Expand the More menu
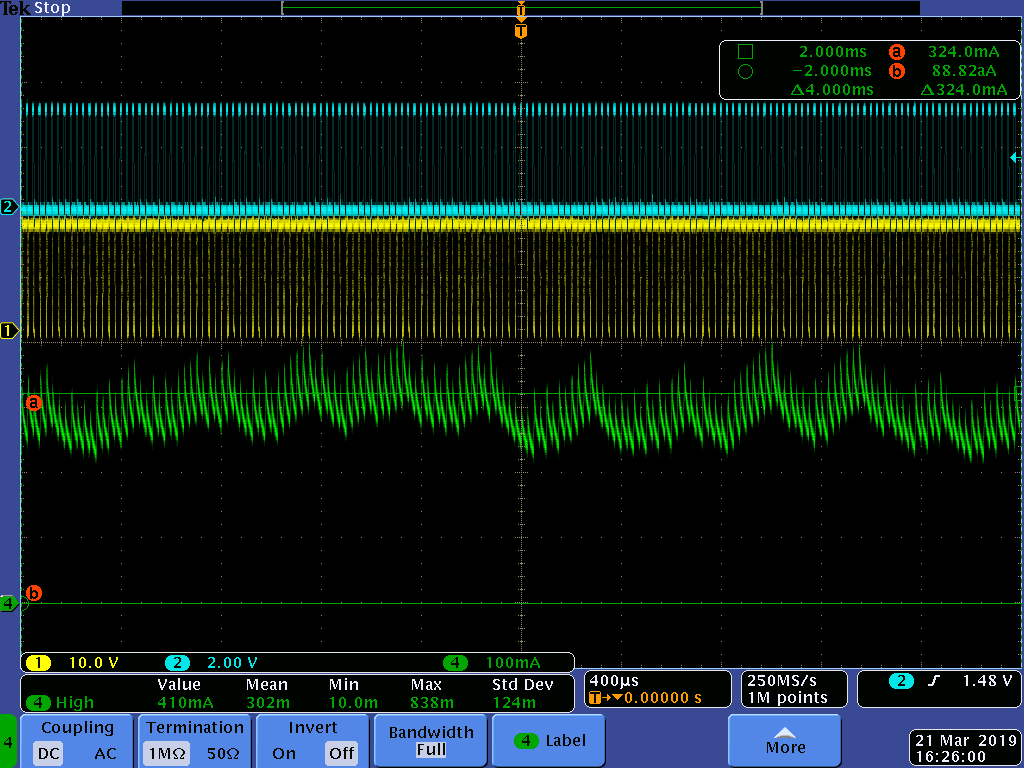Viewport: 1024px width, 768px height. coord(785,741)
